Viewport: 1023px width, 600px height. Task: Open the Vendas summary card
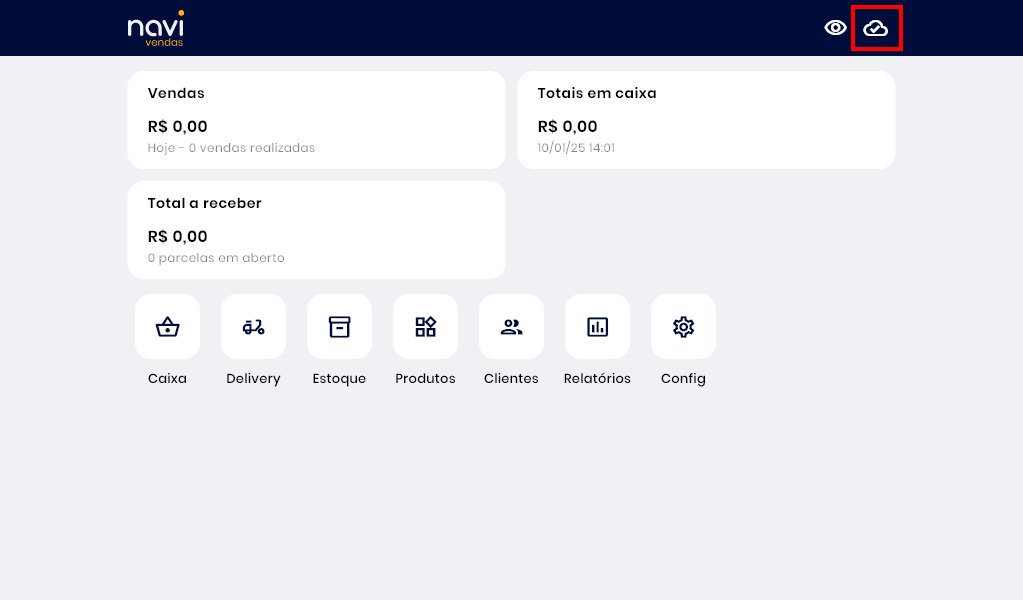point(316,120)
